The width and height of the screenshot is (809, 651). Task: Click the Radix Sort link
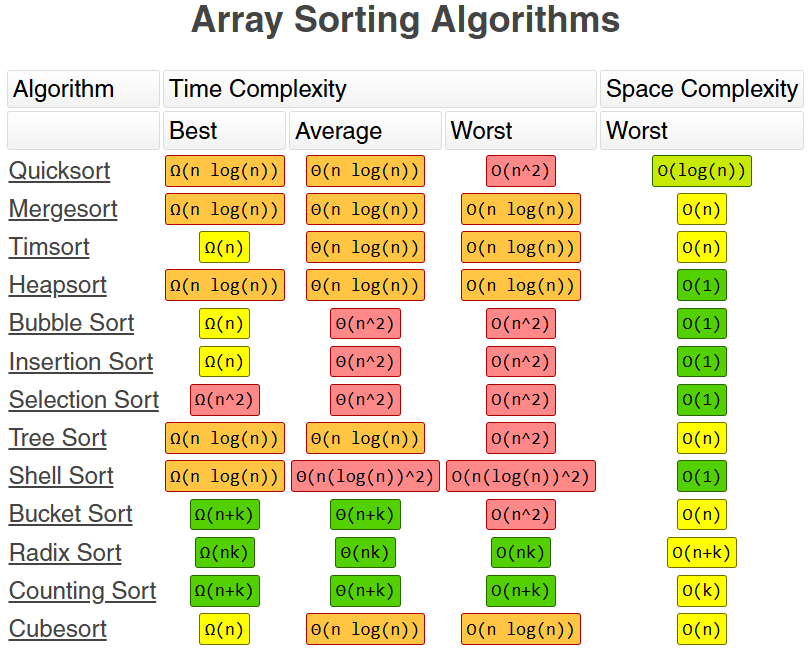[65, 553]
